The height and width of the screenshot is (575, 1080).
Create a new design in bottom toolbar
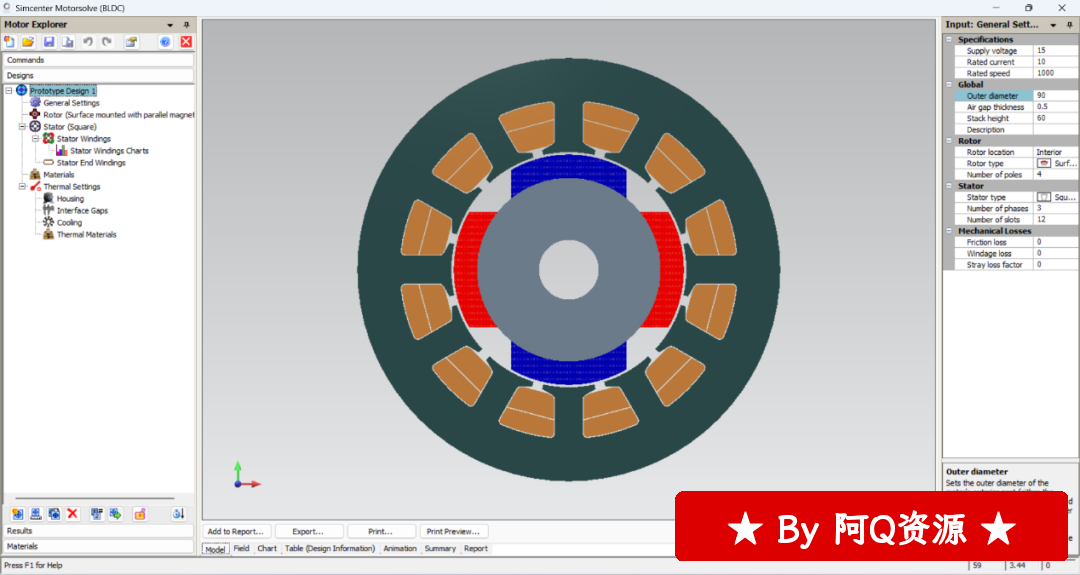pos(17,514)
